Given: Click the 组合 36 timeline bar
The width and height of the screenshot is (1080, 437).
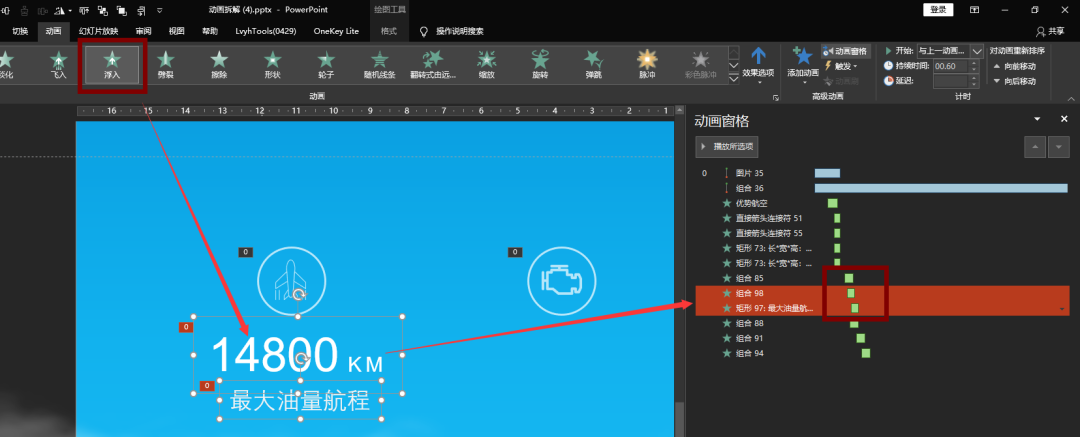Looking at the screenshot, I should (x=942, y=188).
